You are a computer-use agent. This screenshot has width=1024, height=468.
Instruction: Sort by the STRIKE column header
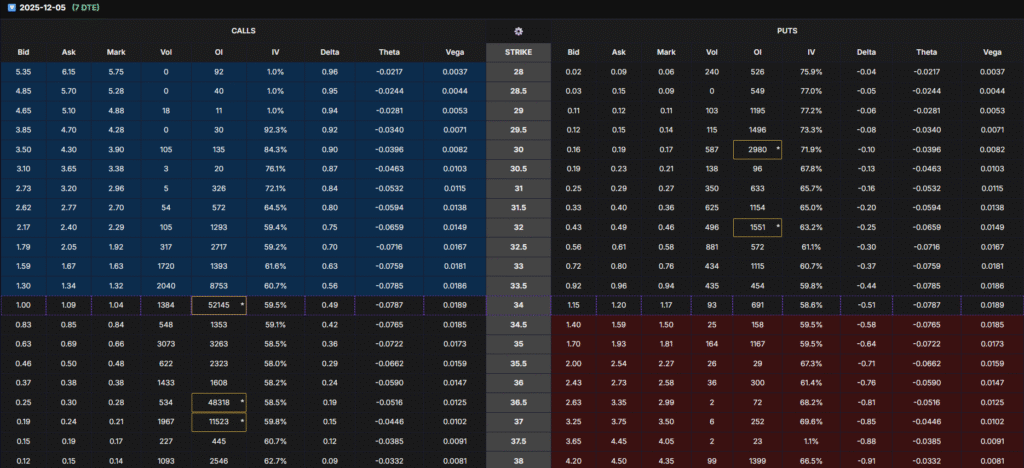point(518,52)
